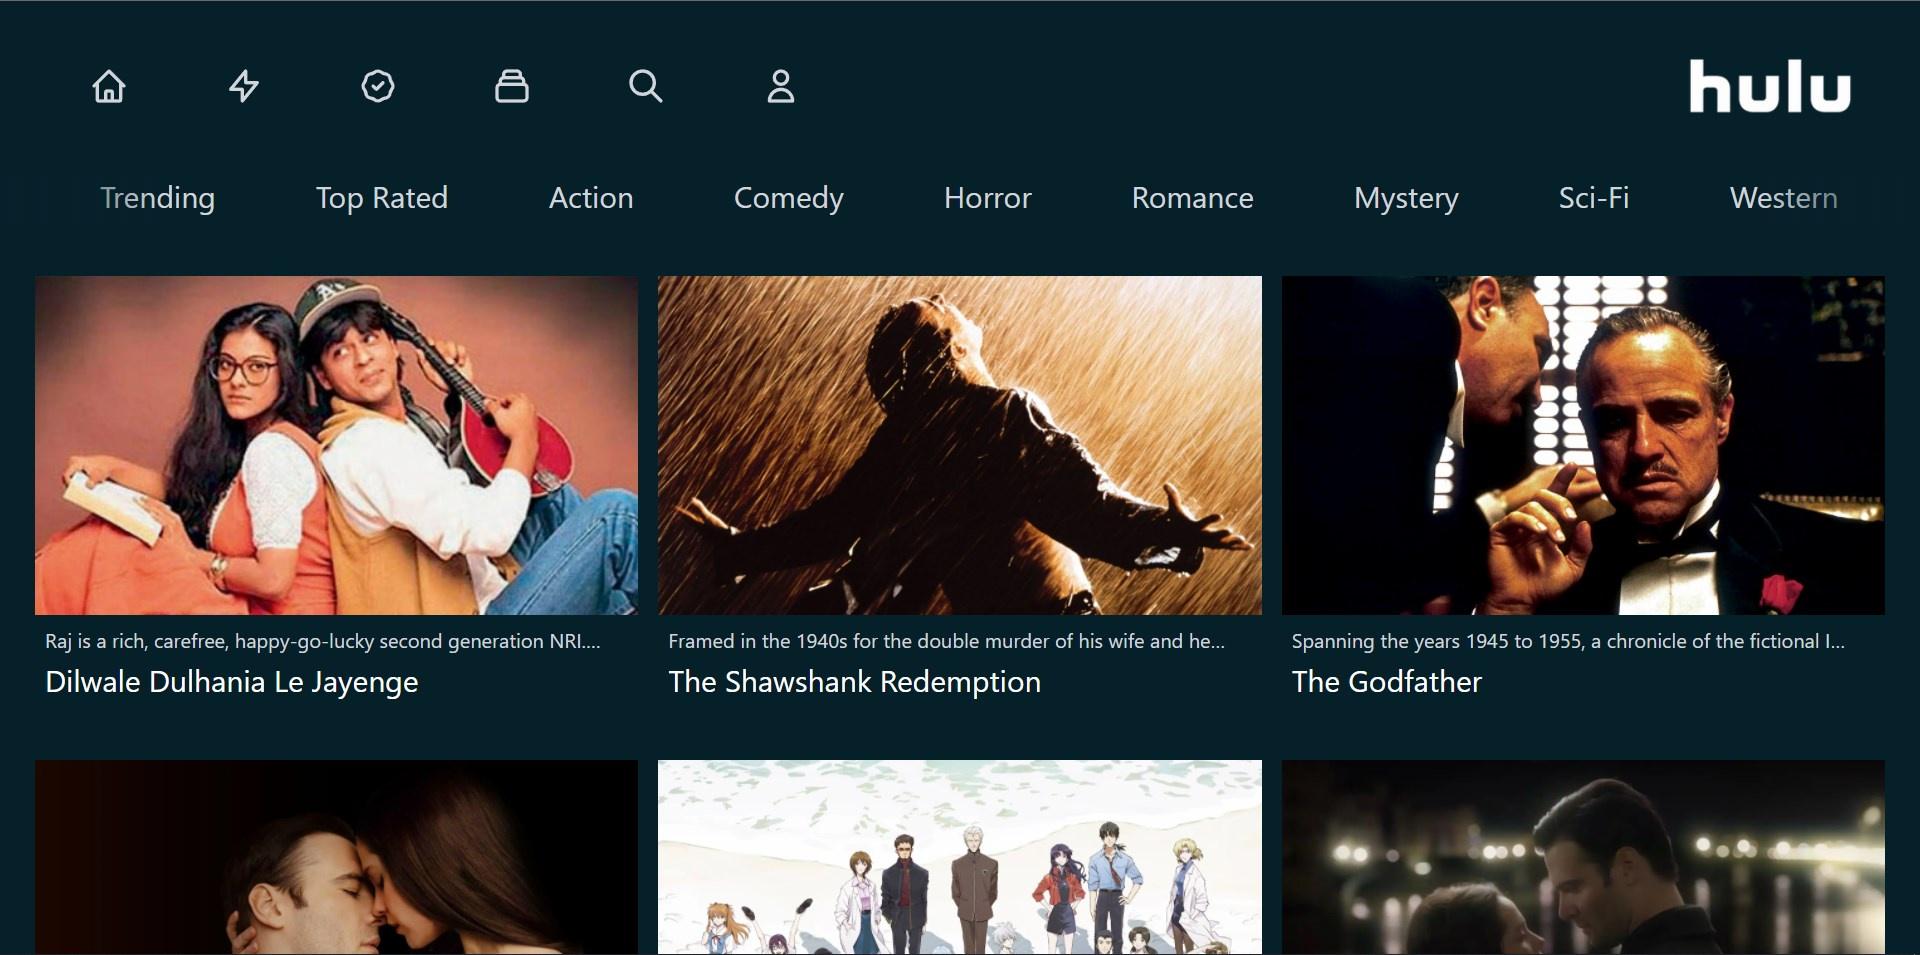The image size is (1920, 955).
Task: Open the search magnifier icon
Action: 646,86
